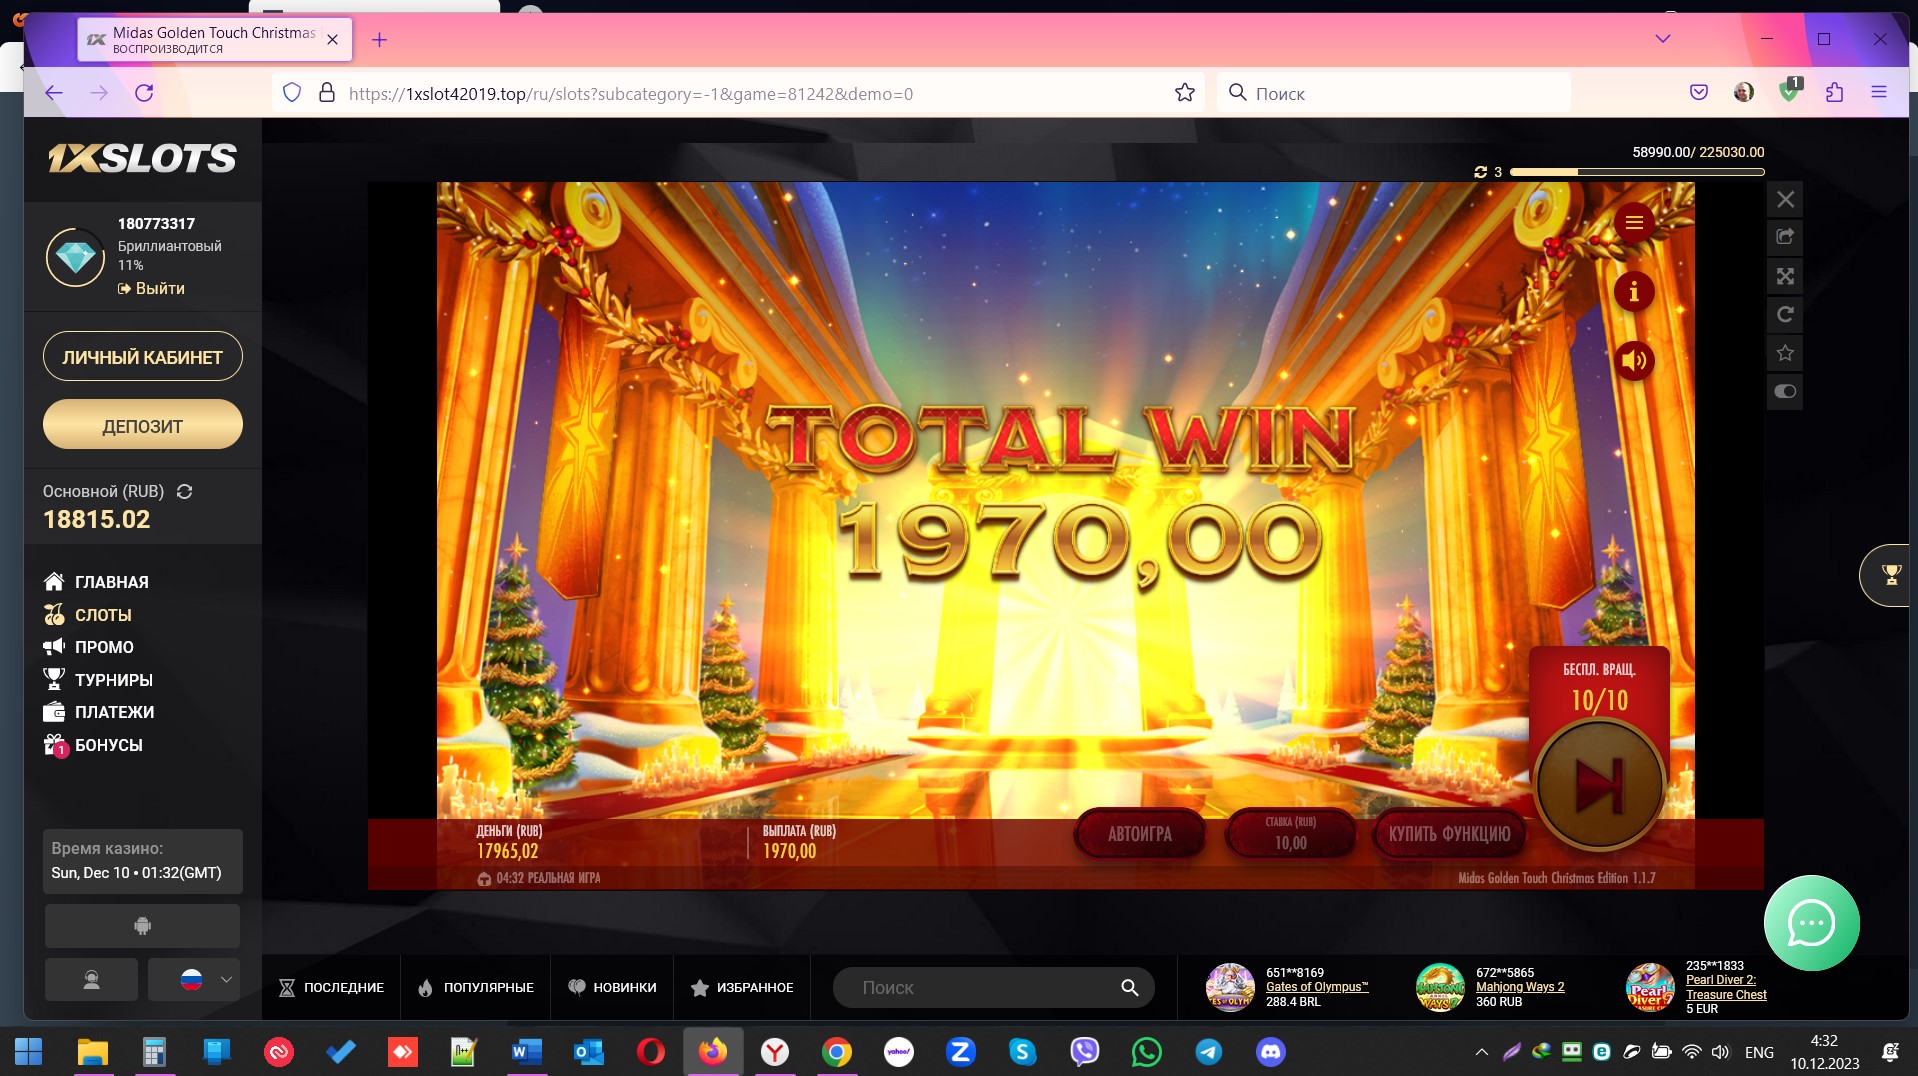This screenshot has height=1076, width=1918.
Task: Open the live chat bubble
Action: coord(1811,923)
